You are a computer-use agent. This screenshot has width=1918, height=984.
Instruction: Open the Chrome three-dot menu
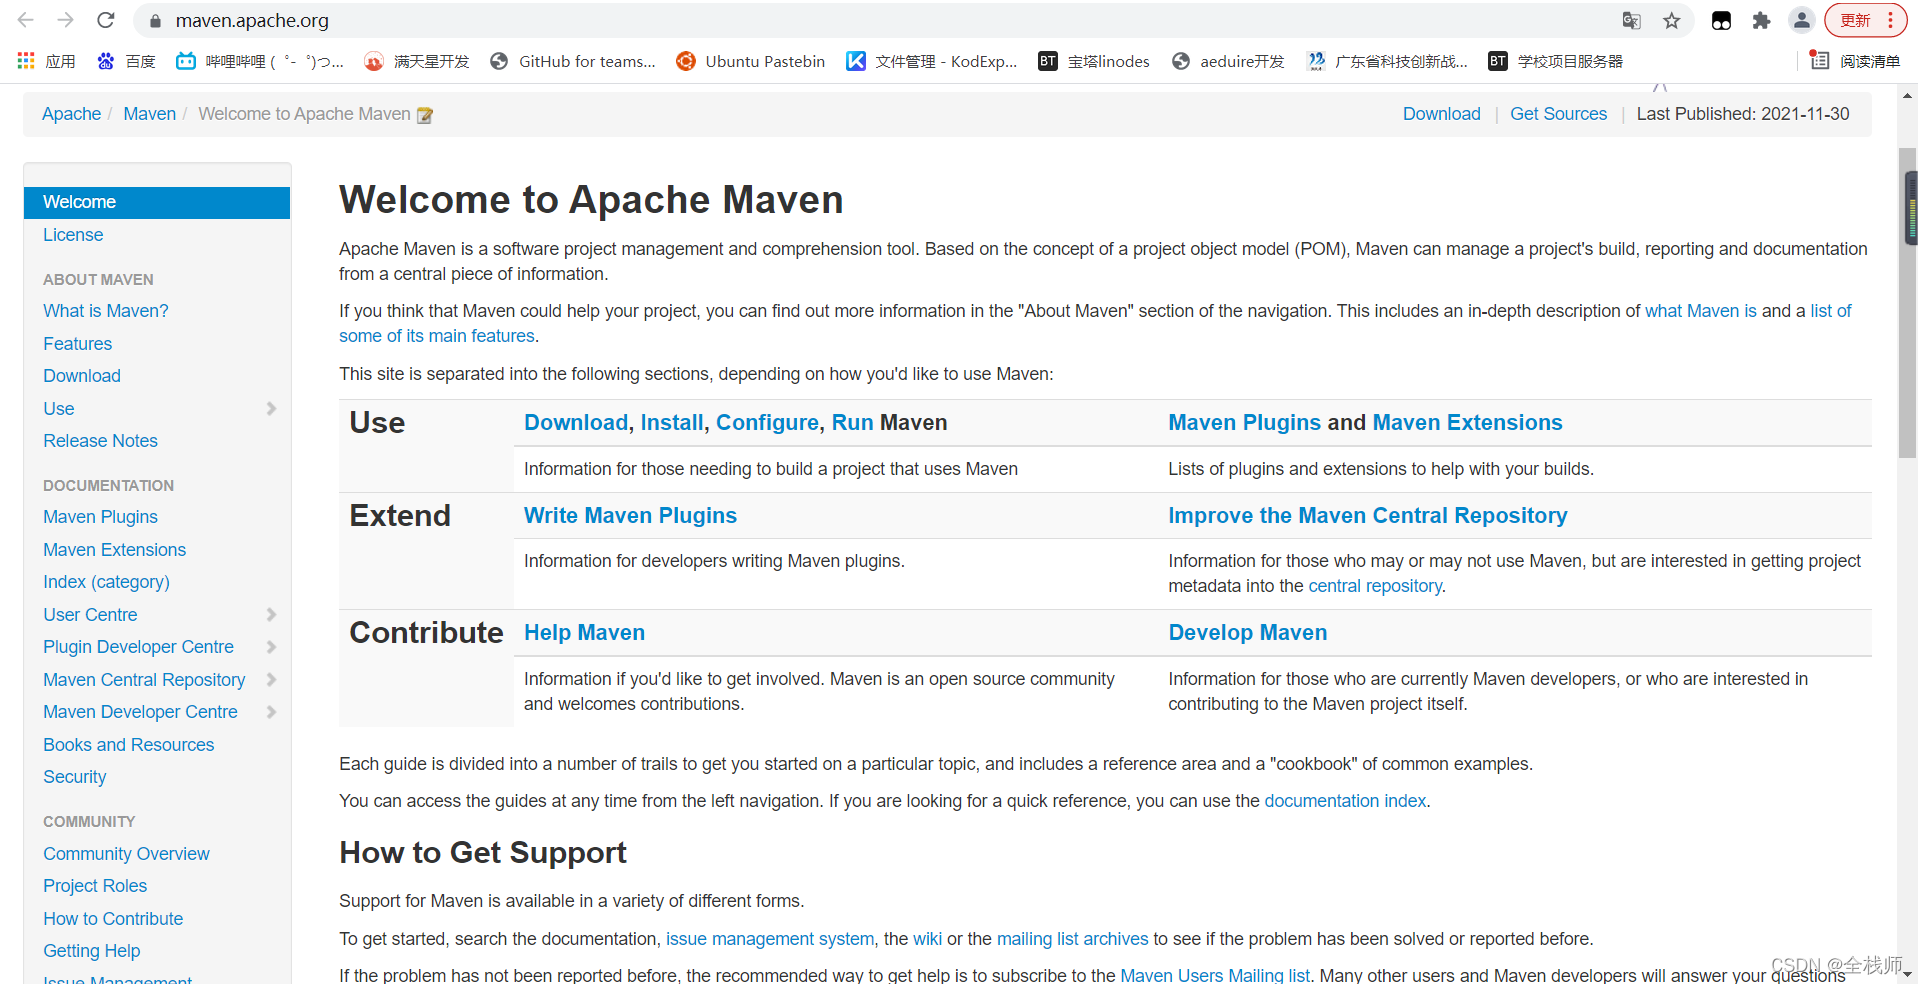coord(1891,20)
